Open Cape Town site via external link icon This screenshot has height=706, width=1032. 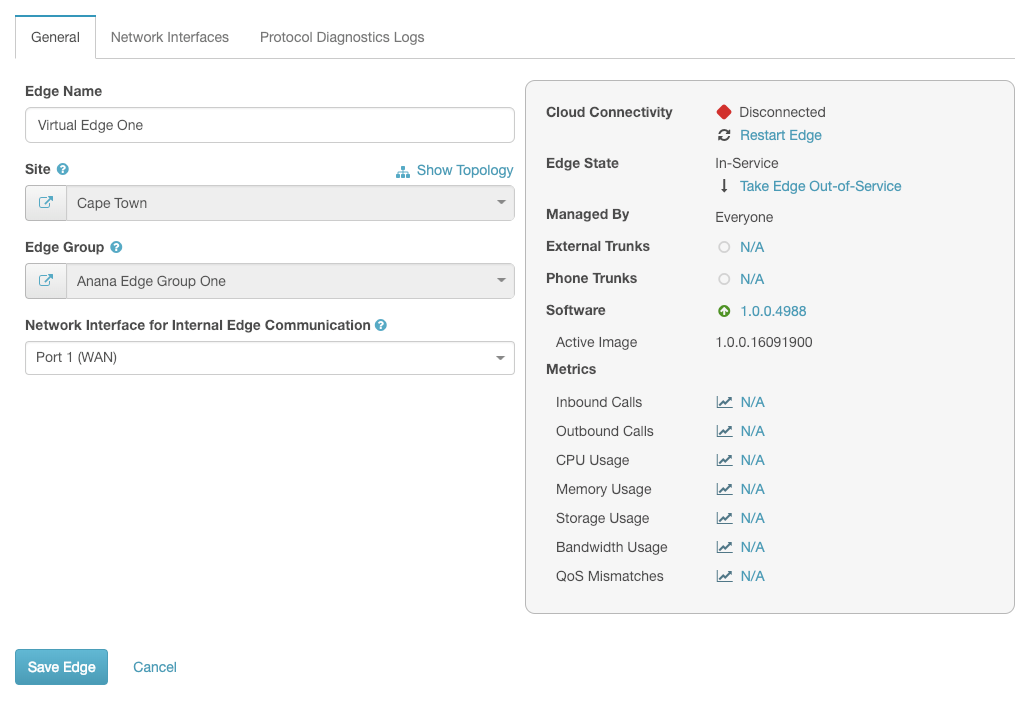coord(46,203)
